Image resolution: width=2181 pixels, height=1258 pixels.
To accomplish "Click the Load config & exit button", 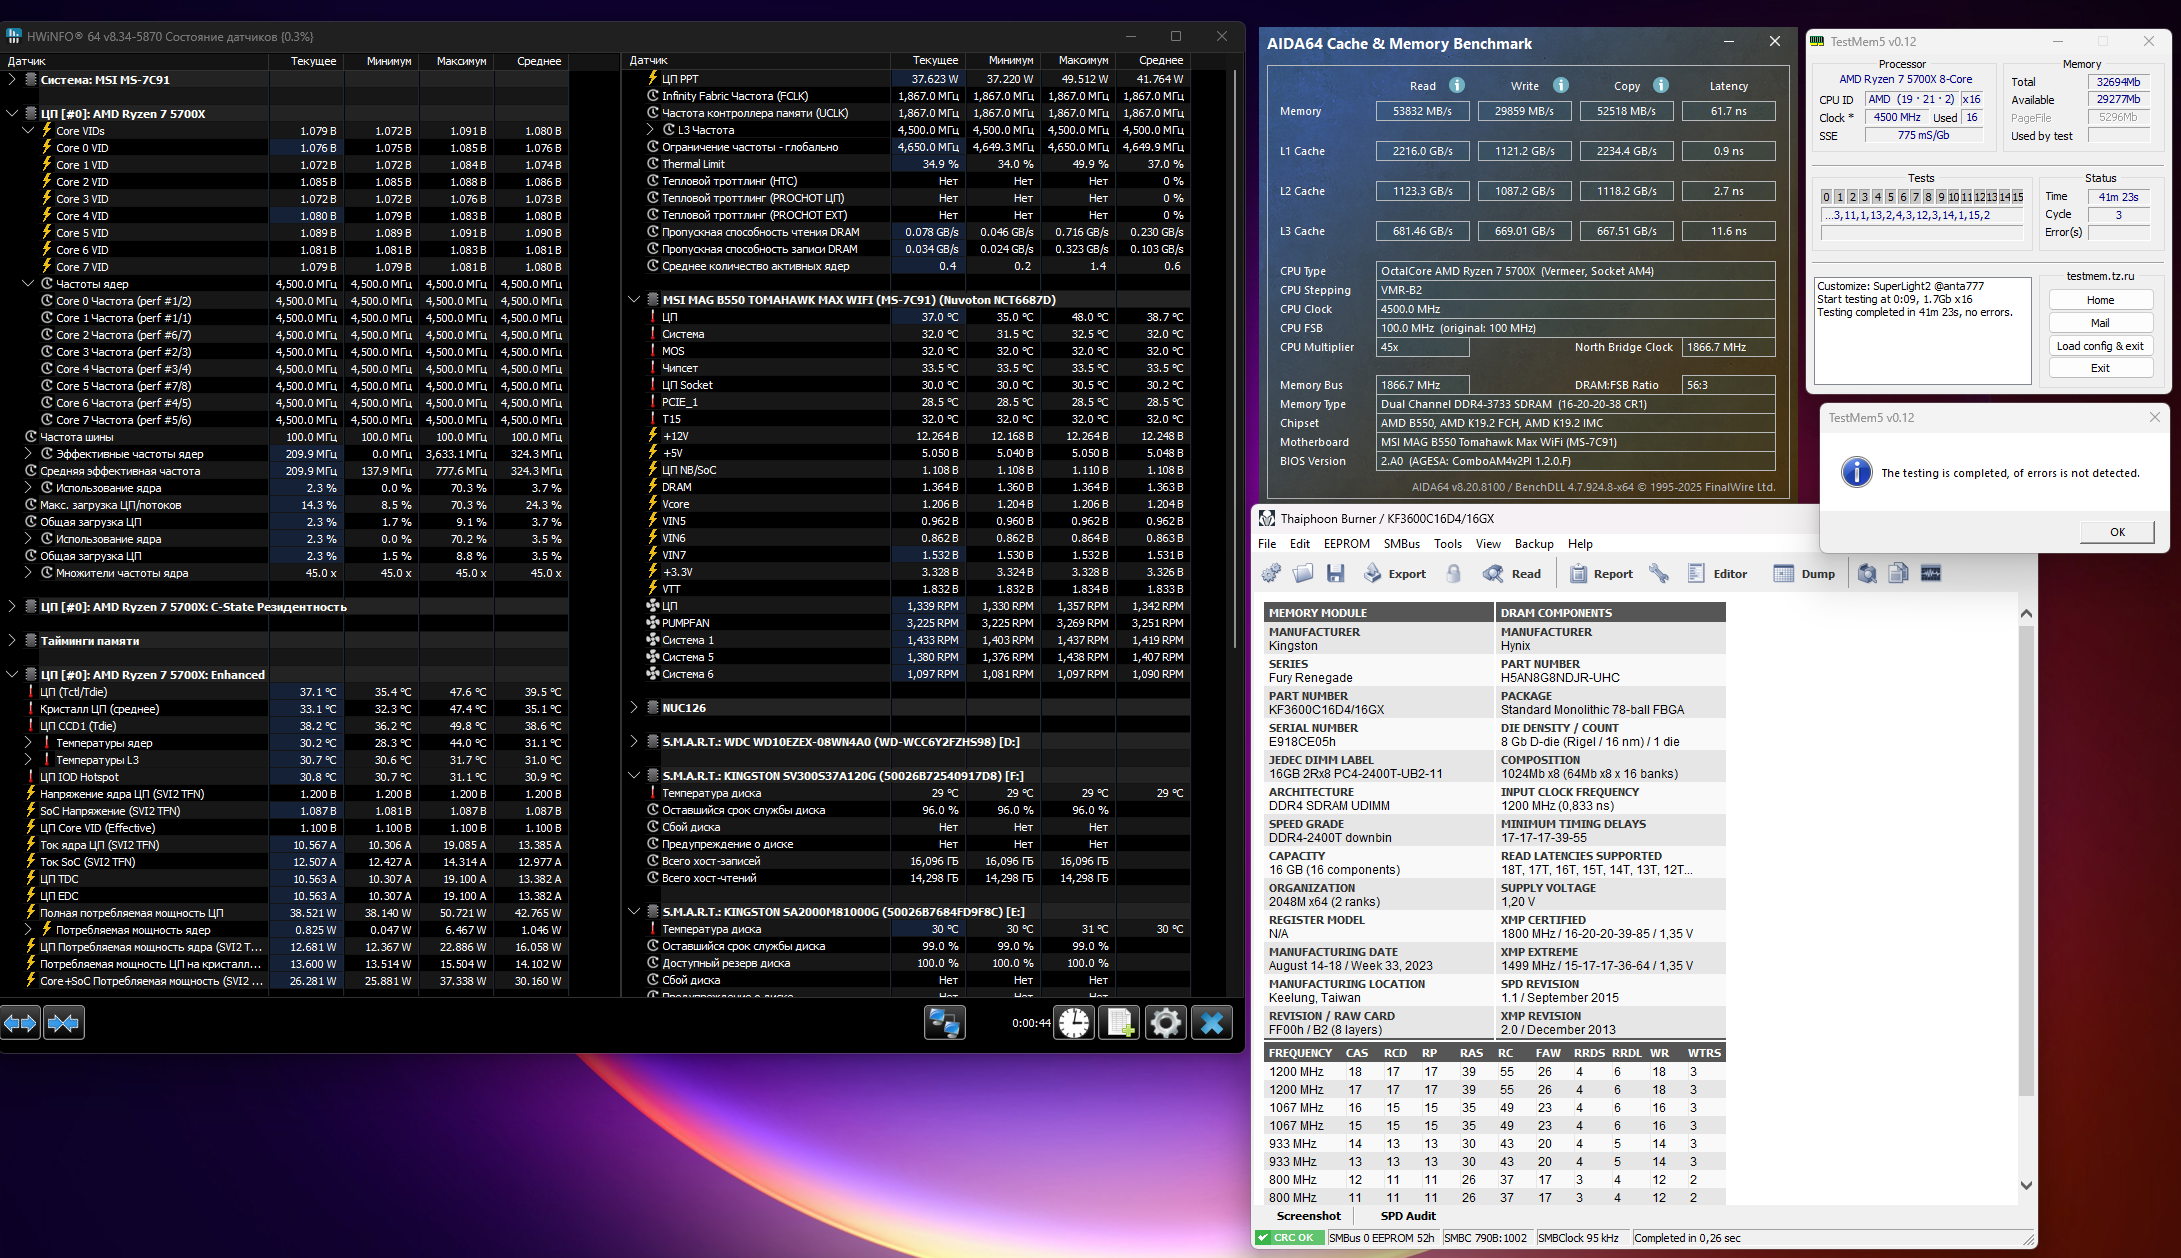I will pyautogui.click(x=2099, y=346).
